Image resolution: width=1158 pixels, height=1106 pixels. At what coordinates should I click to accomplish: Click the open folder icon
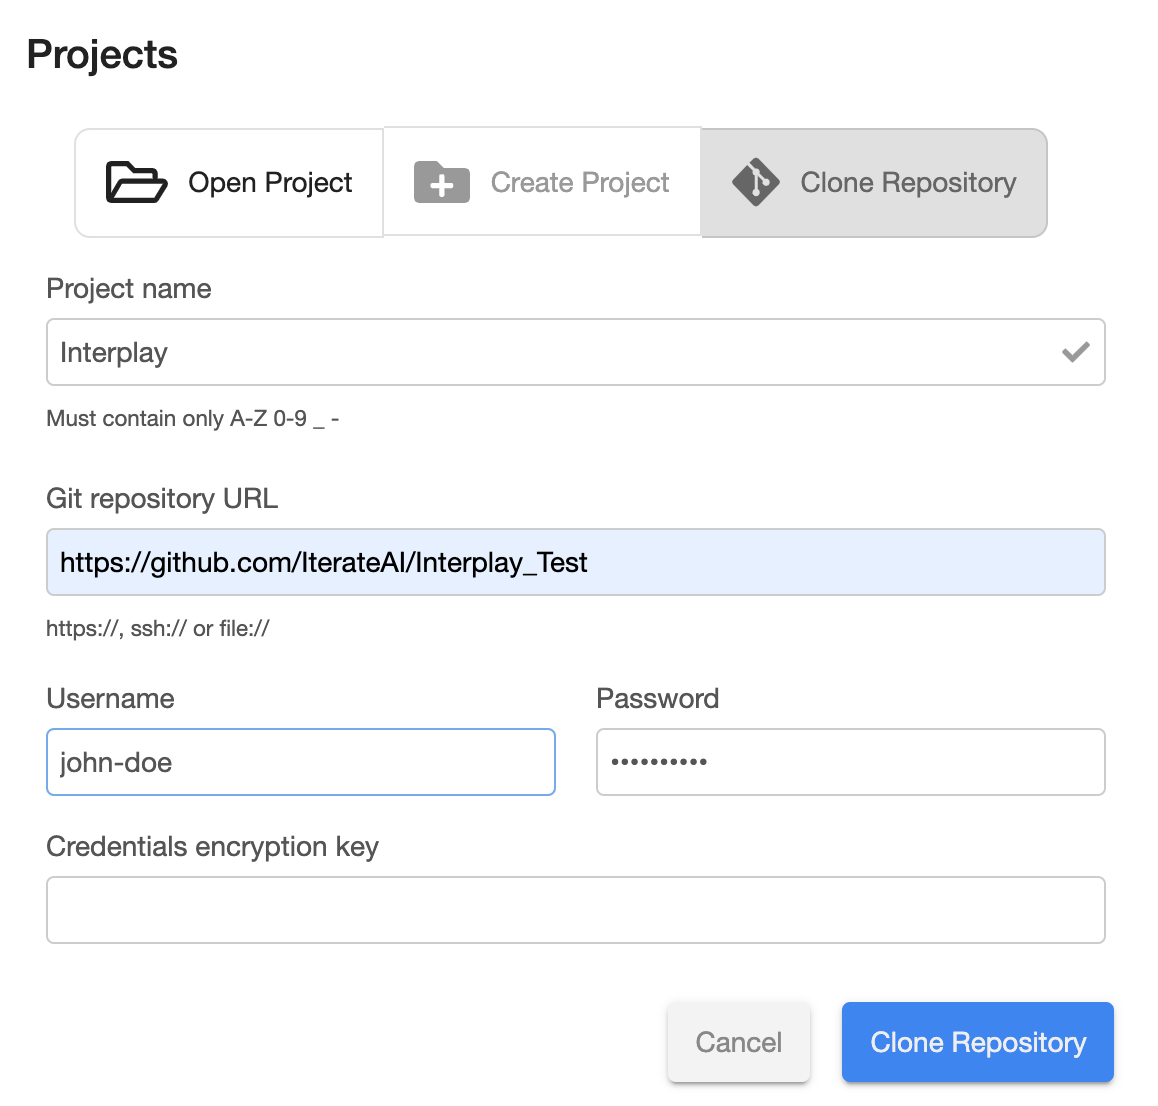[x=137, y=182]
